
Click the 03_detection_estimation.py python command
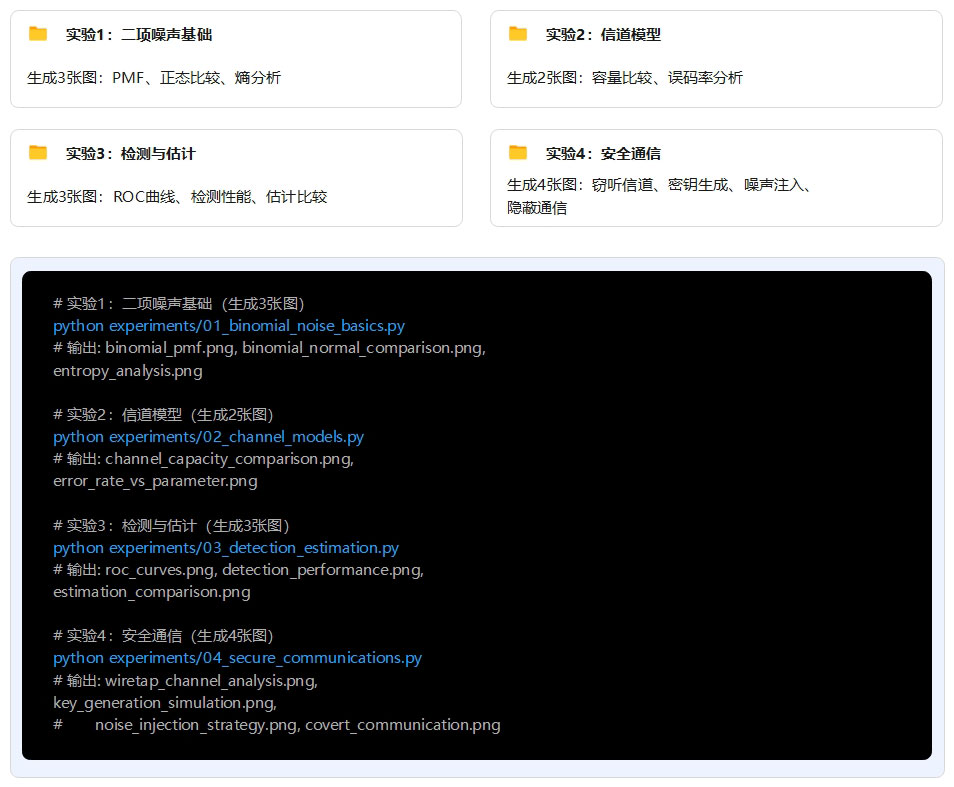pos(226,548)
